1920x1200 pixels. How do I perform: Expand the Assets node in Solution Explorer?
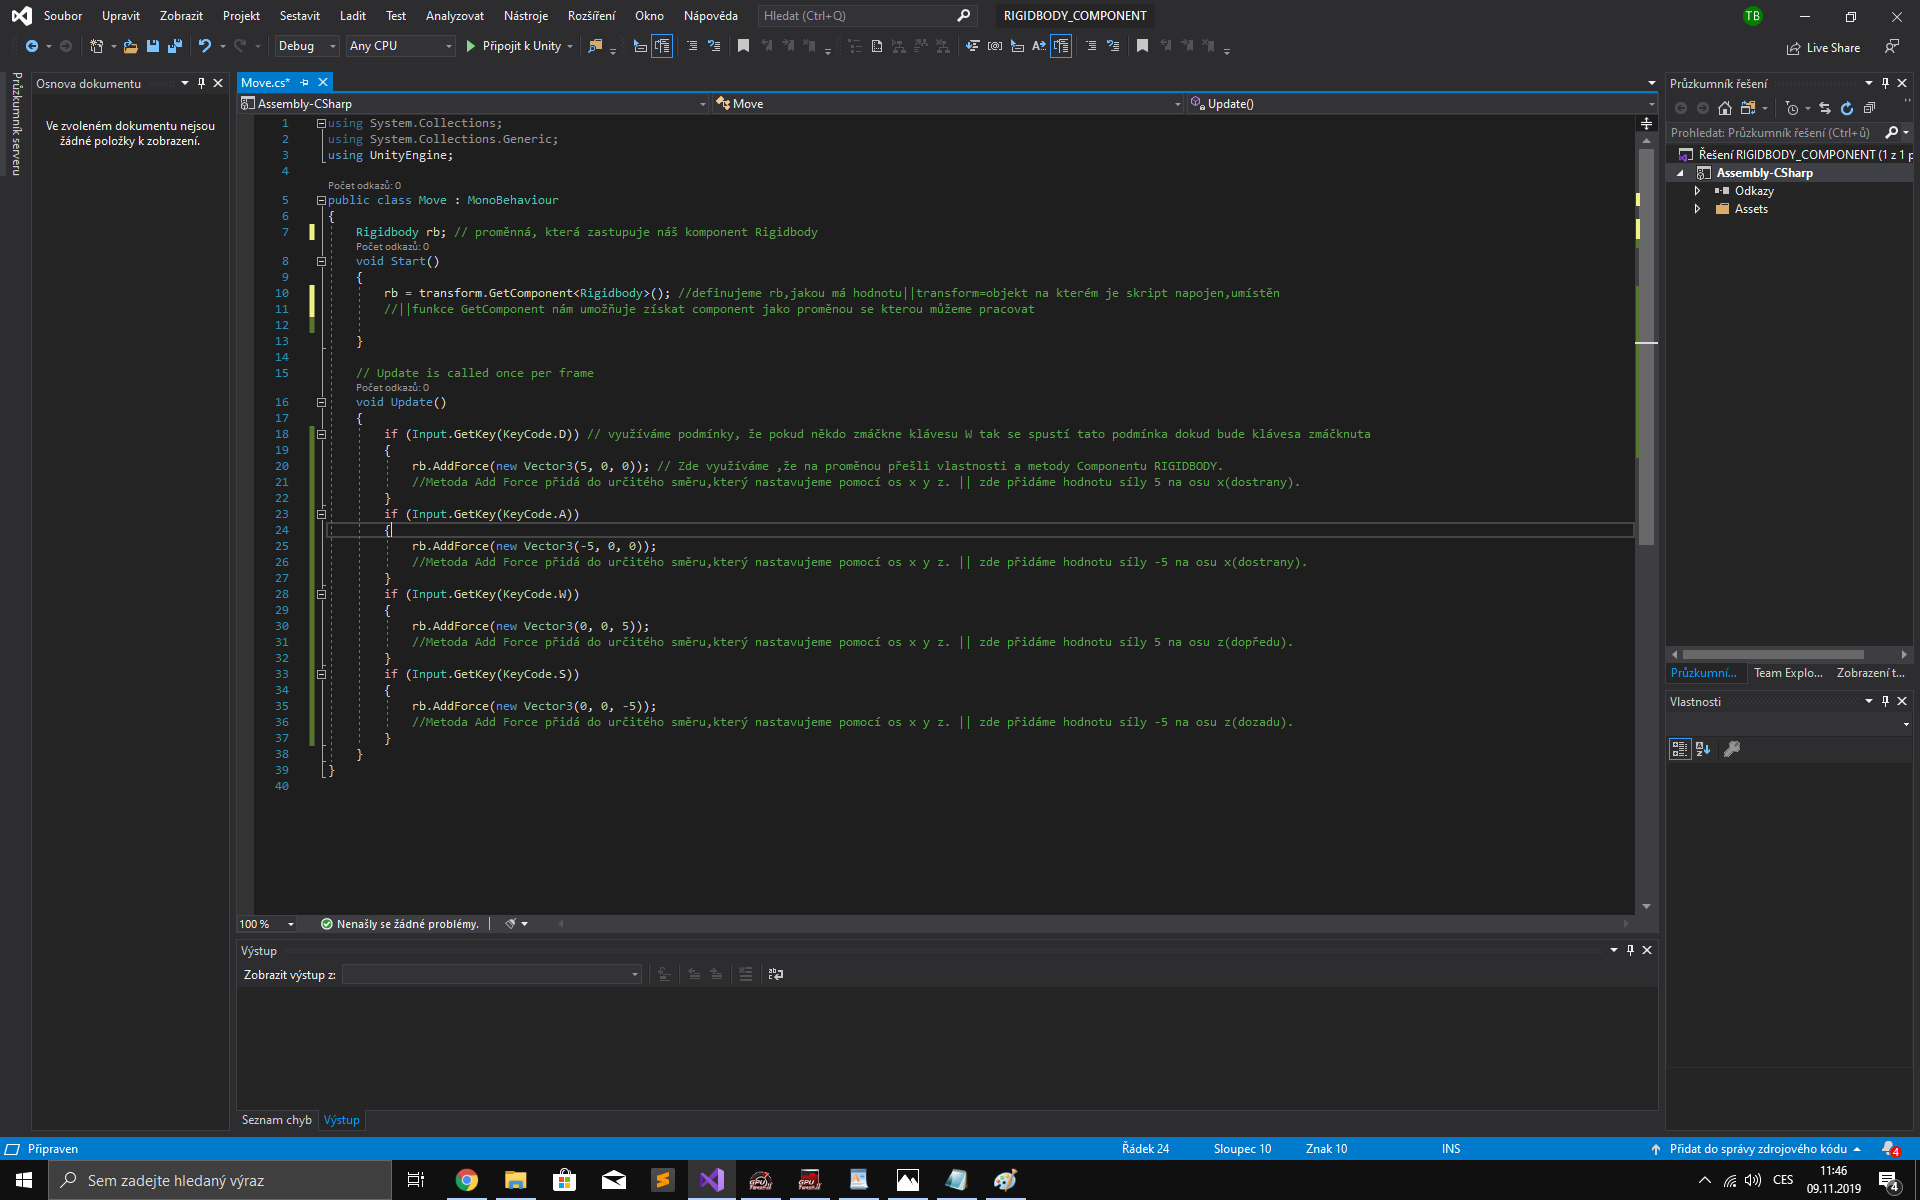click(1698, 209)
